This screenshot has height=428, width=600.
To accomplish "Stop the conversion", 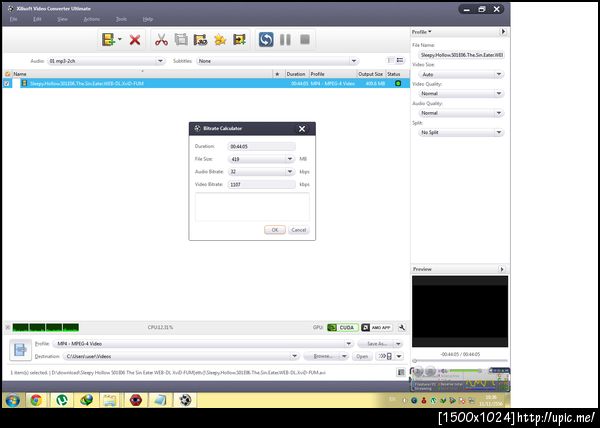I will click(305, 39).
